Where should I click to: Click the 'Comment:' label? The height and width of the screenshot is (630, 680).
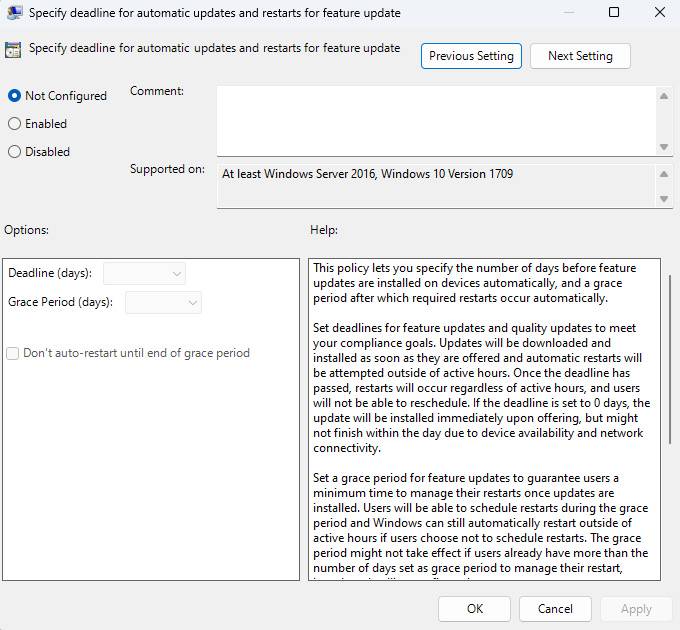coord(157,91)
